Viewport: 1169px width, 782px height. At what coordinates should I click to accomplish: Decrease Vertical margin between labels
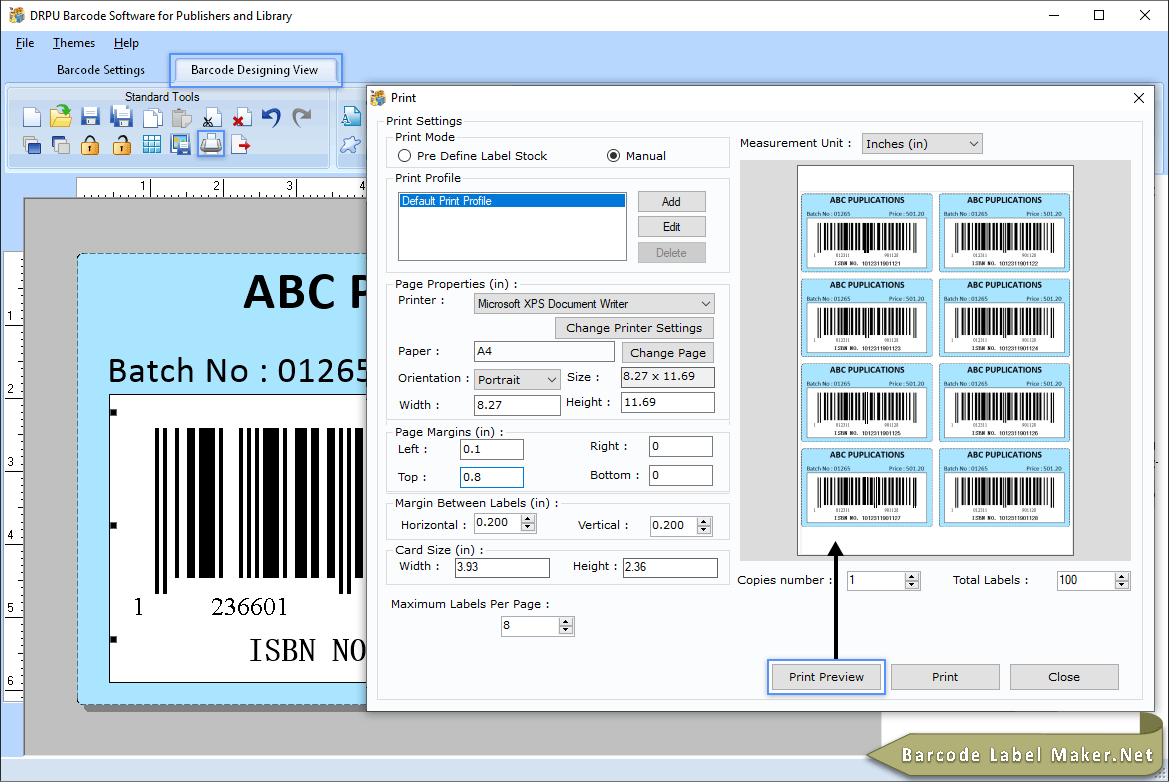(704, 529)
